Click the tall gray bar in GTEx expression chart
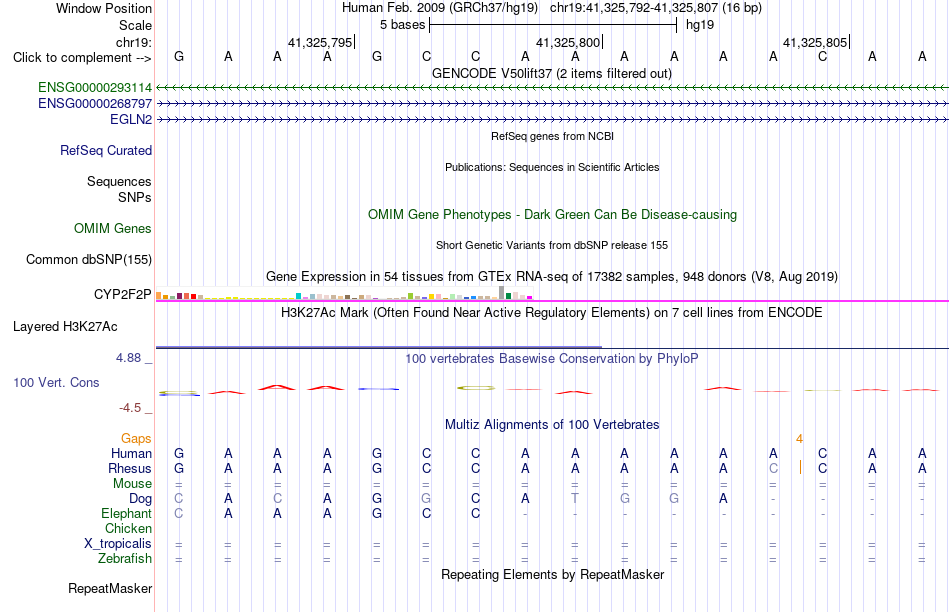 [x=501, y=293]
